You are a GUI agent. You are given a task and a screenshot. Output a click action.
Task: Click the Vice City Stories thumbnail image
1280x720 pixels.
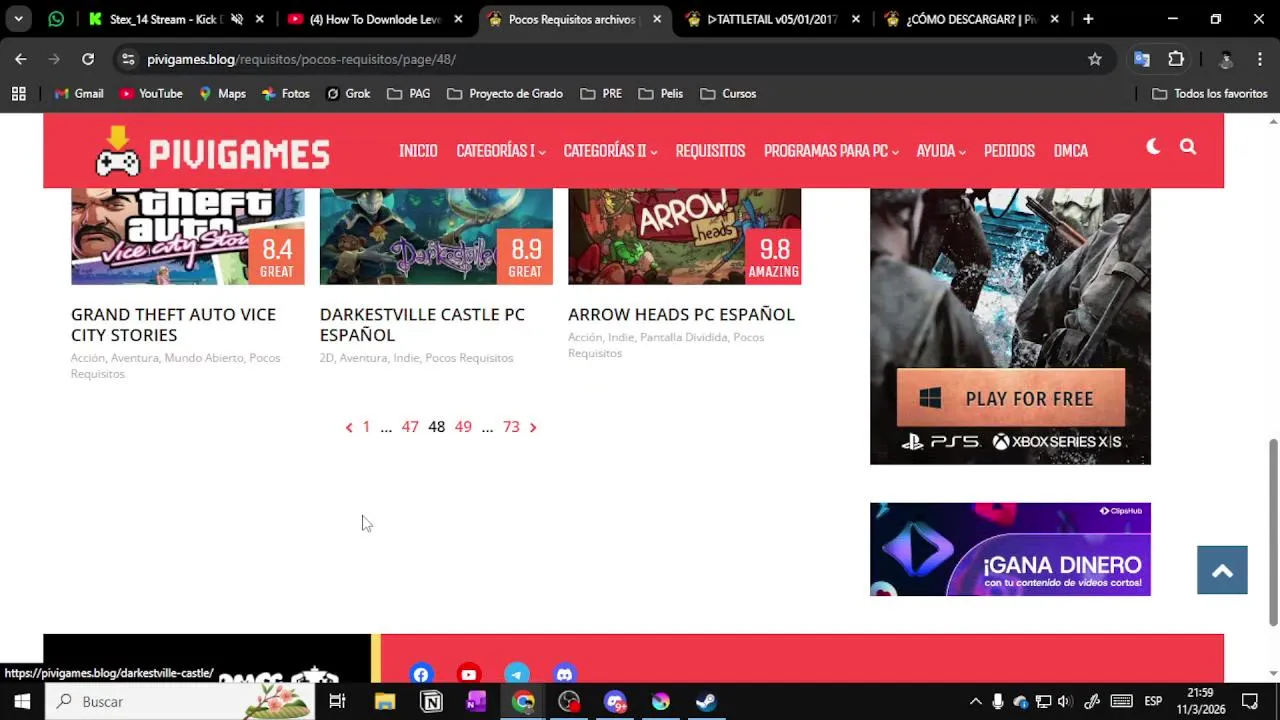click(187, 237)
